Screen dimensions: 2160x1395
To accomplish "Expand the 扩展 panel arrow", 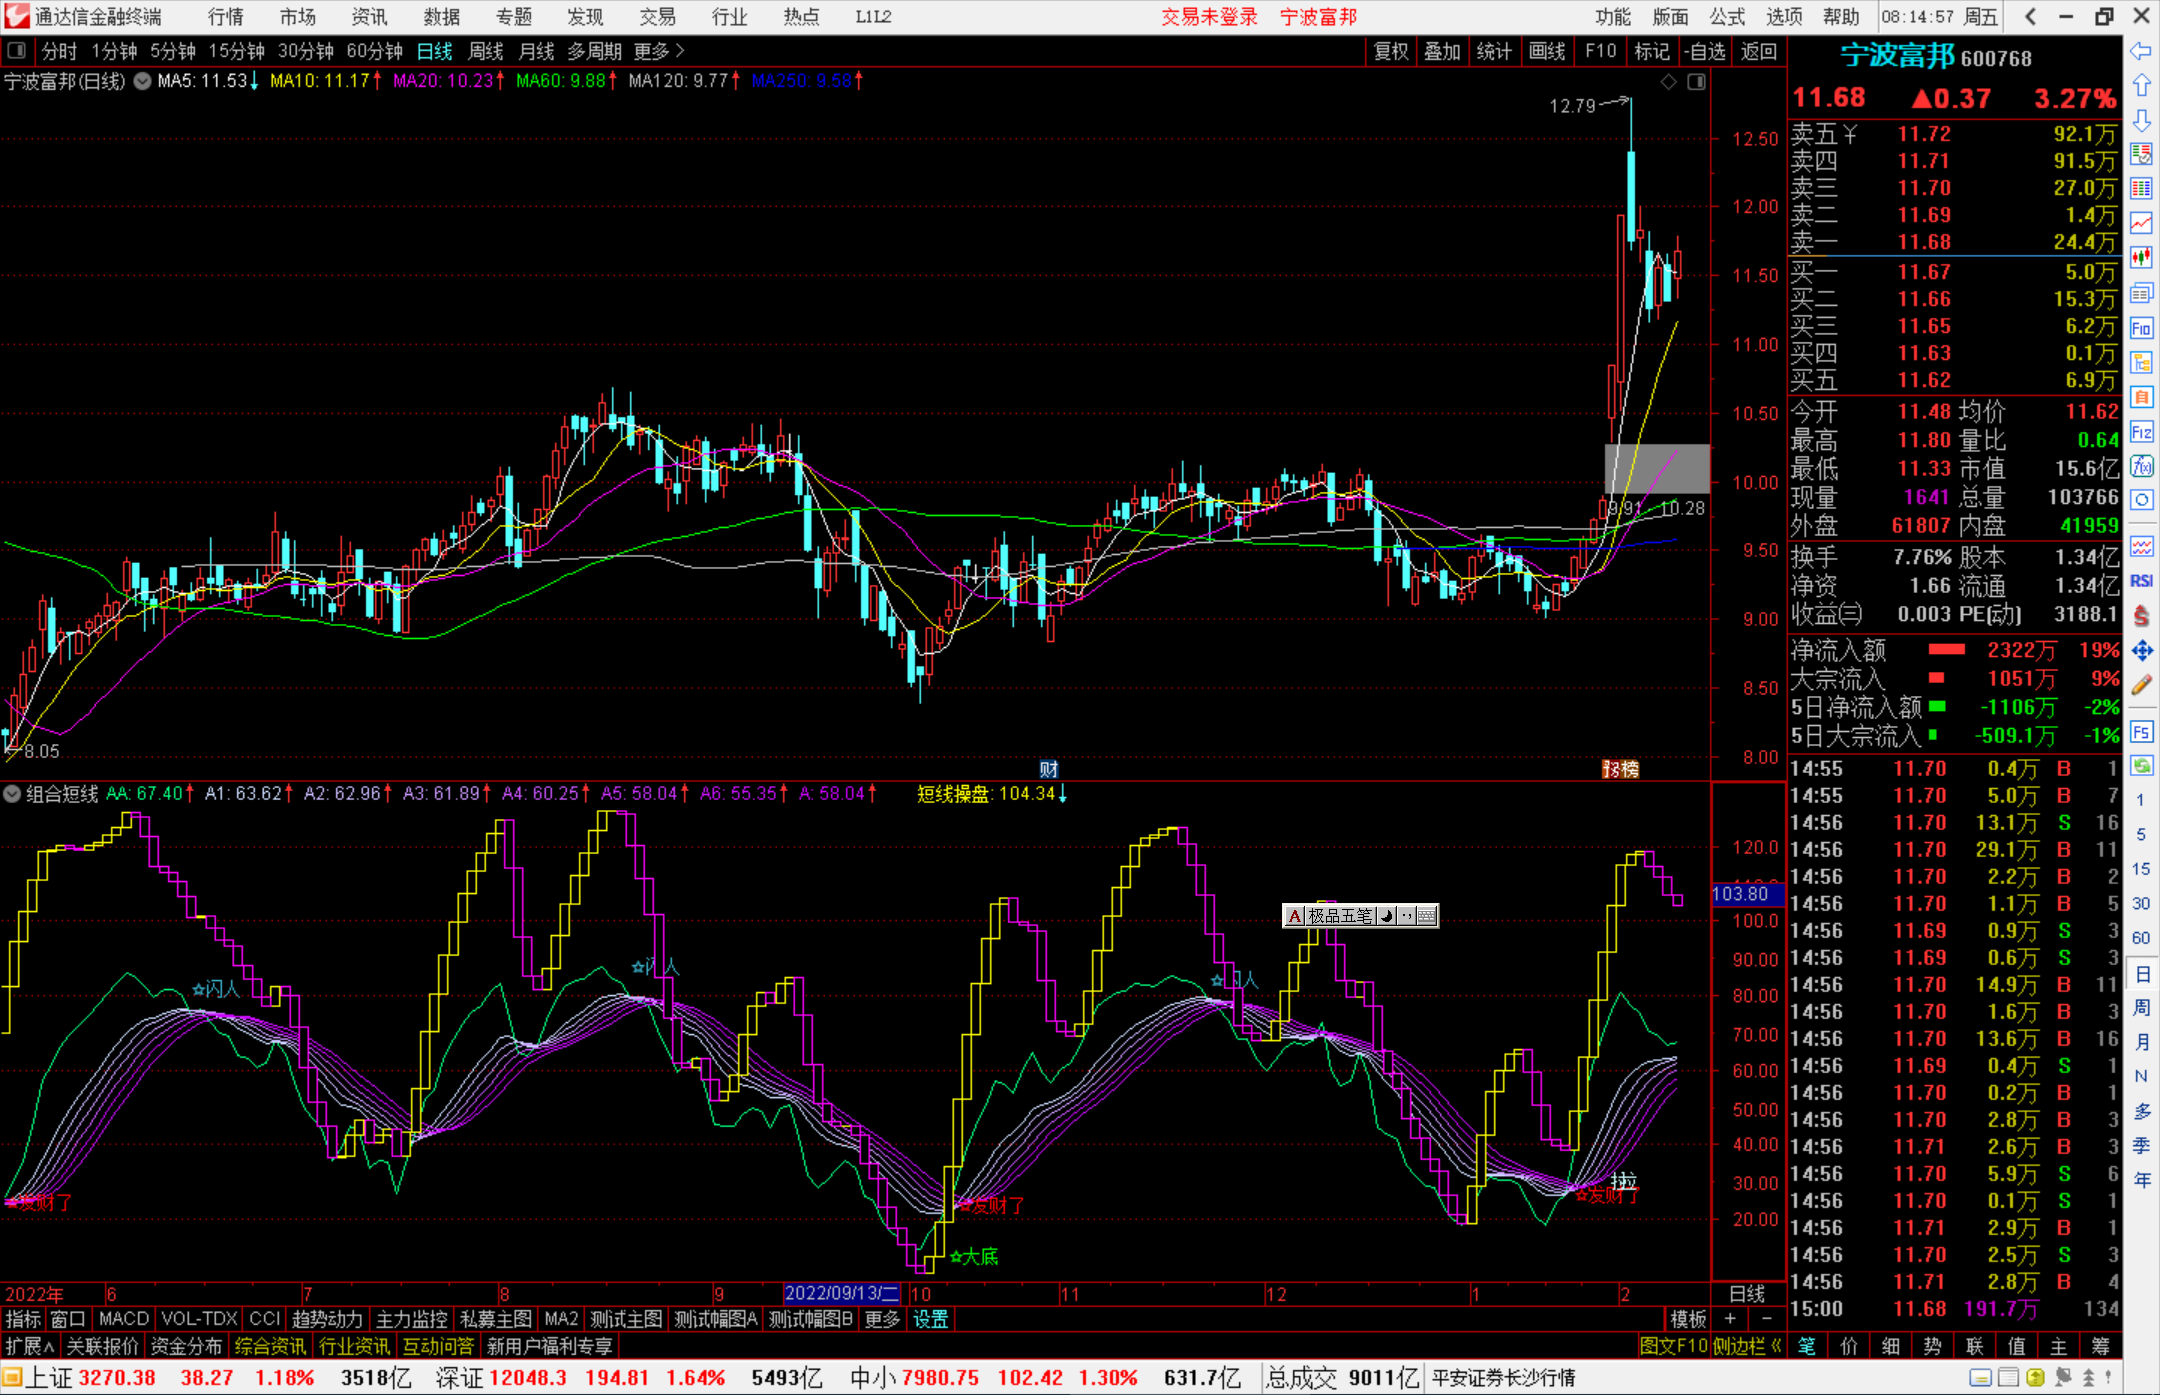I will tap(30, 1346).
